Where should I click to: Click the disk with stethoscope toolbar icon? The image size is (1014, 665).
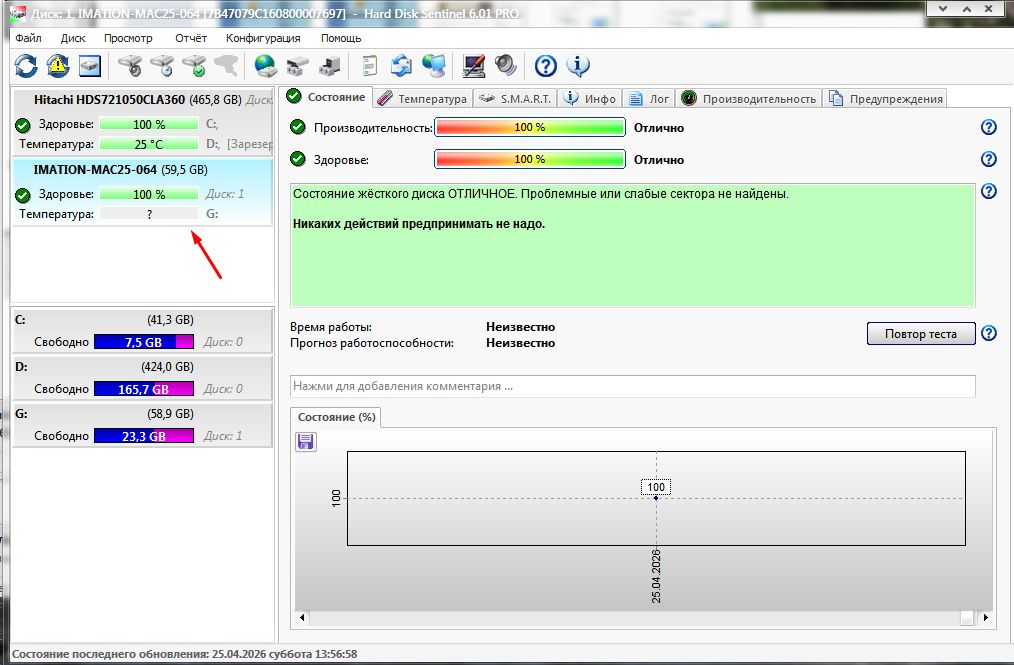point(130,65)
